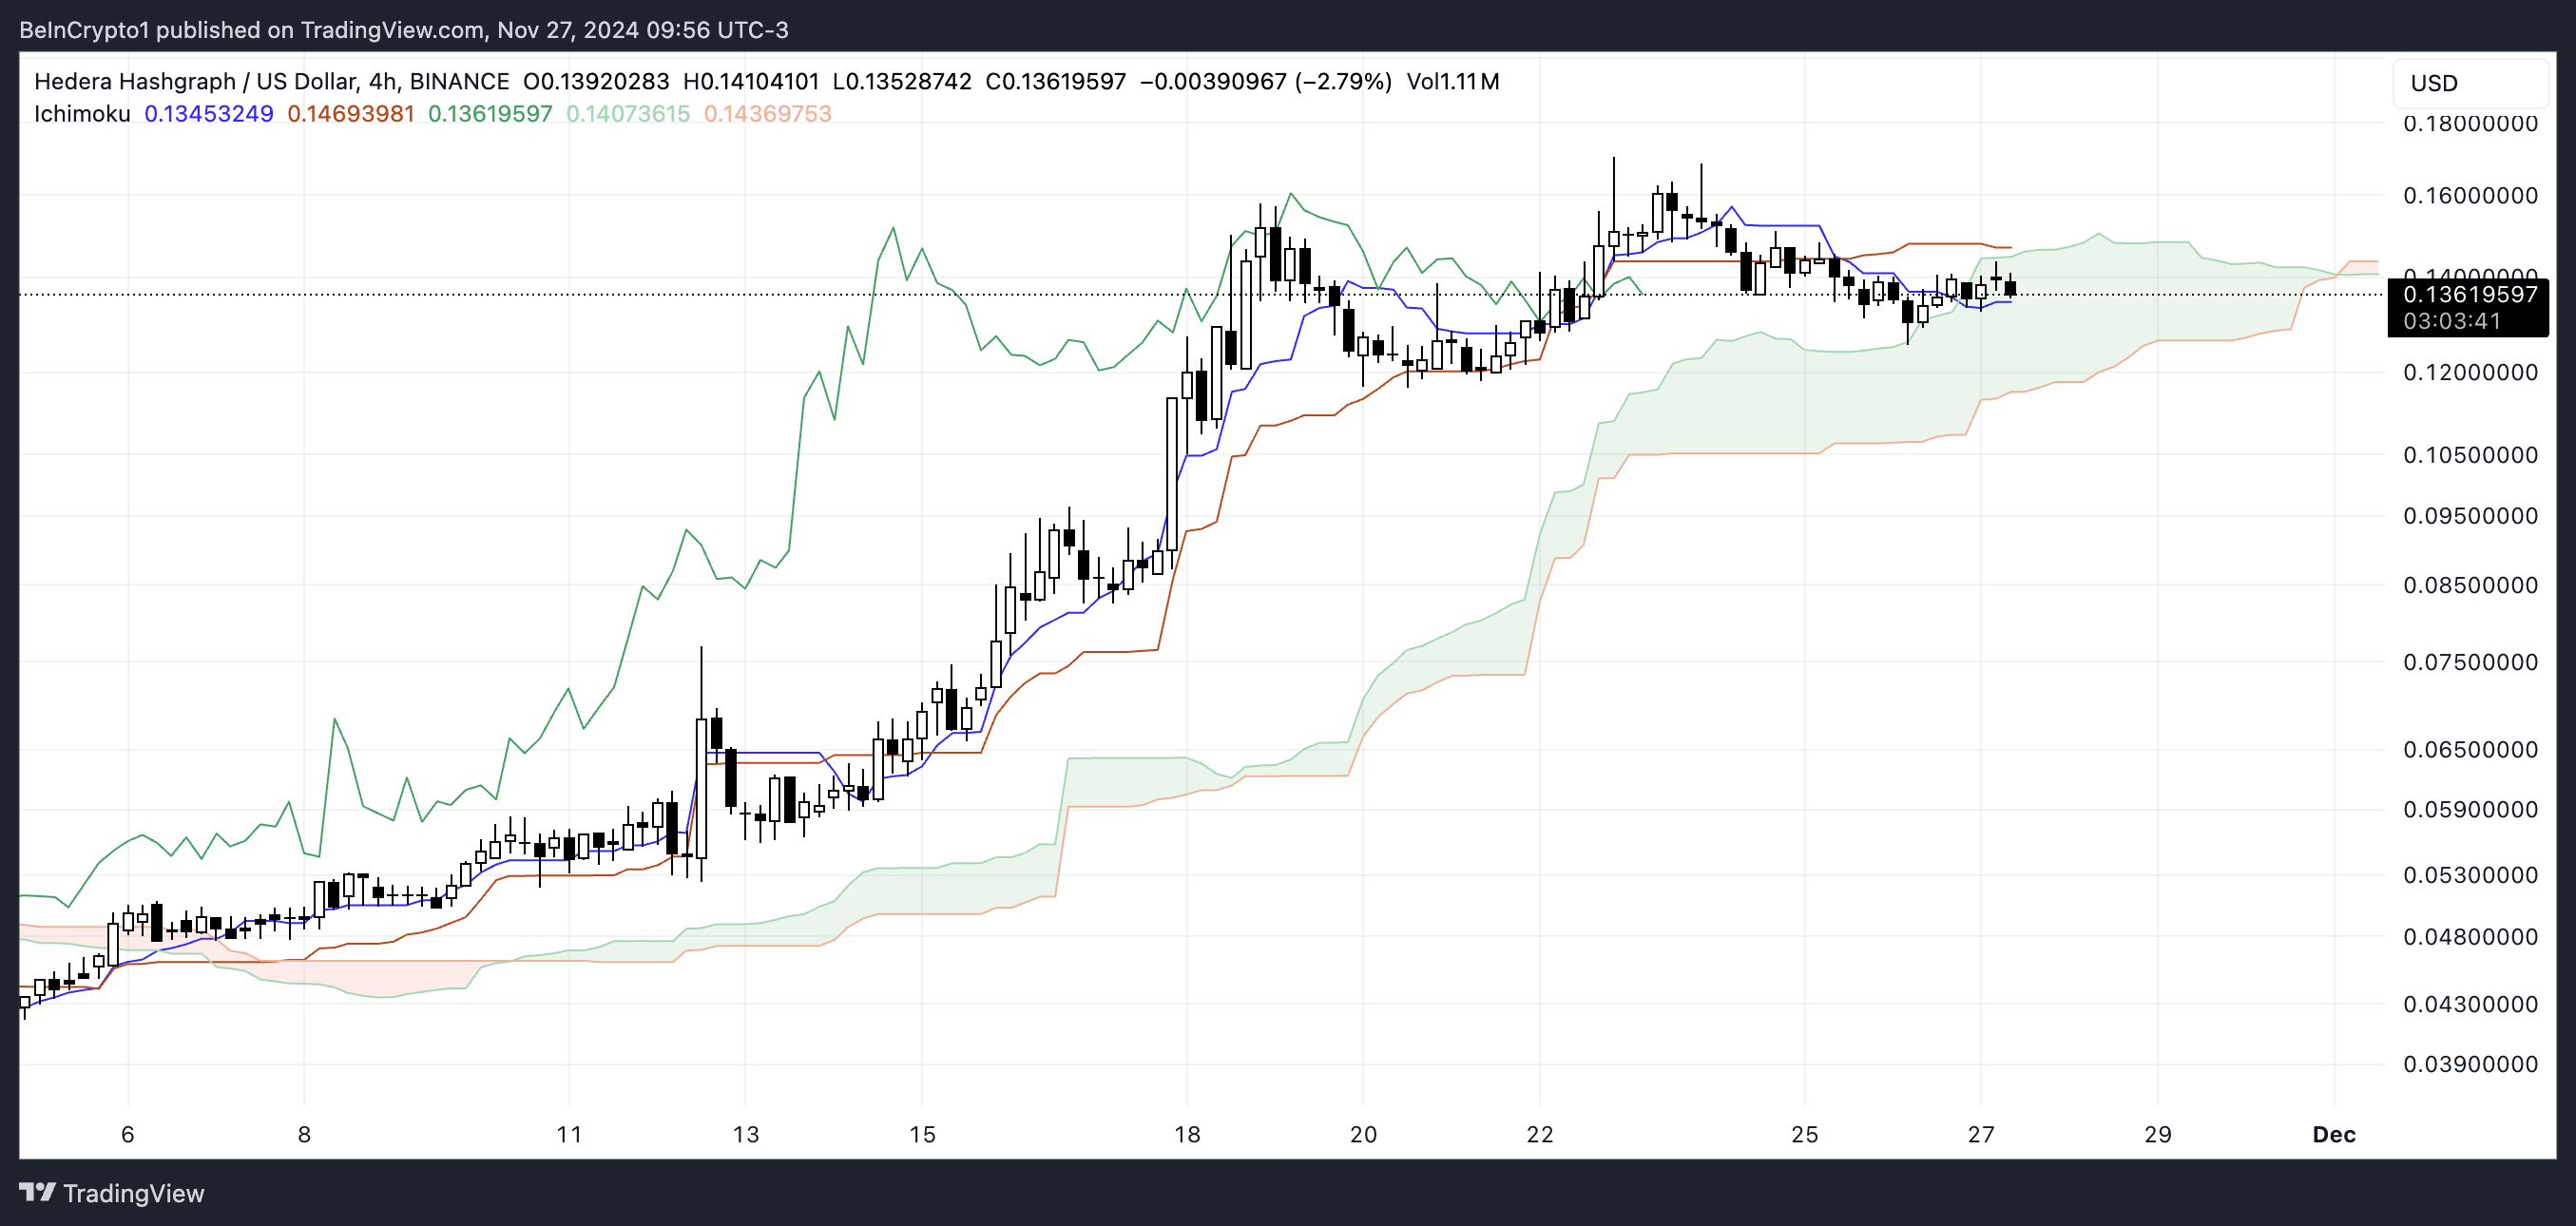The width and height of the screenshot is (2576, 1226).
Task: Select the red Ichimoku value 0.14693981
Action: [x=350, y=114]
